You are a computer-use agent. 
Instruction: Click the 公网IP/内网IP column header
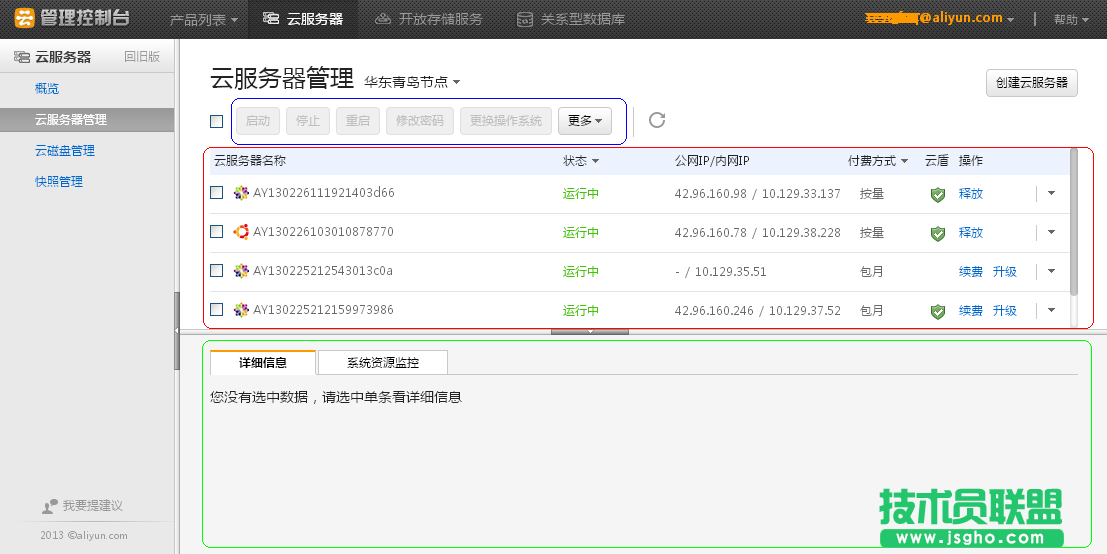pyautogui.click(x=712, y=161)
